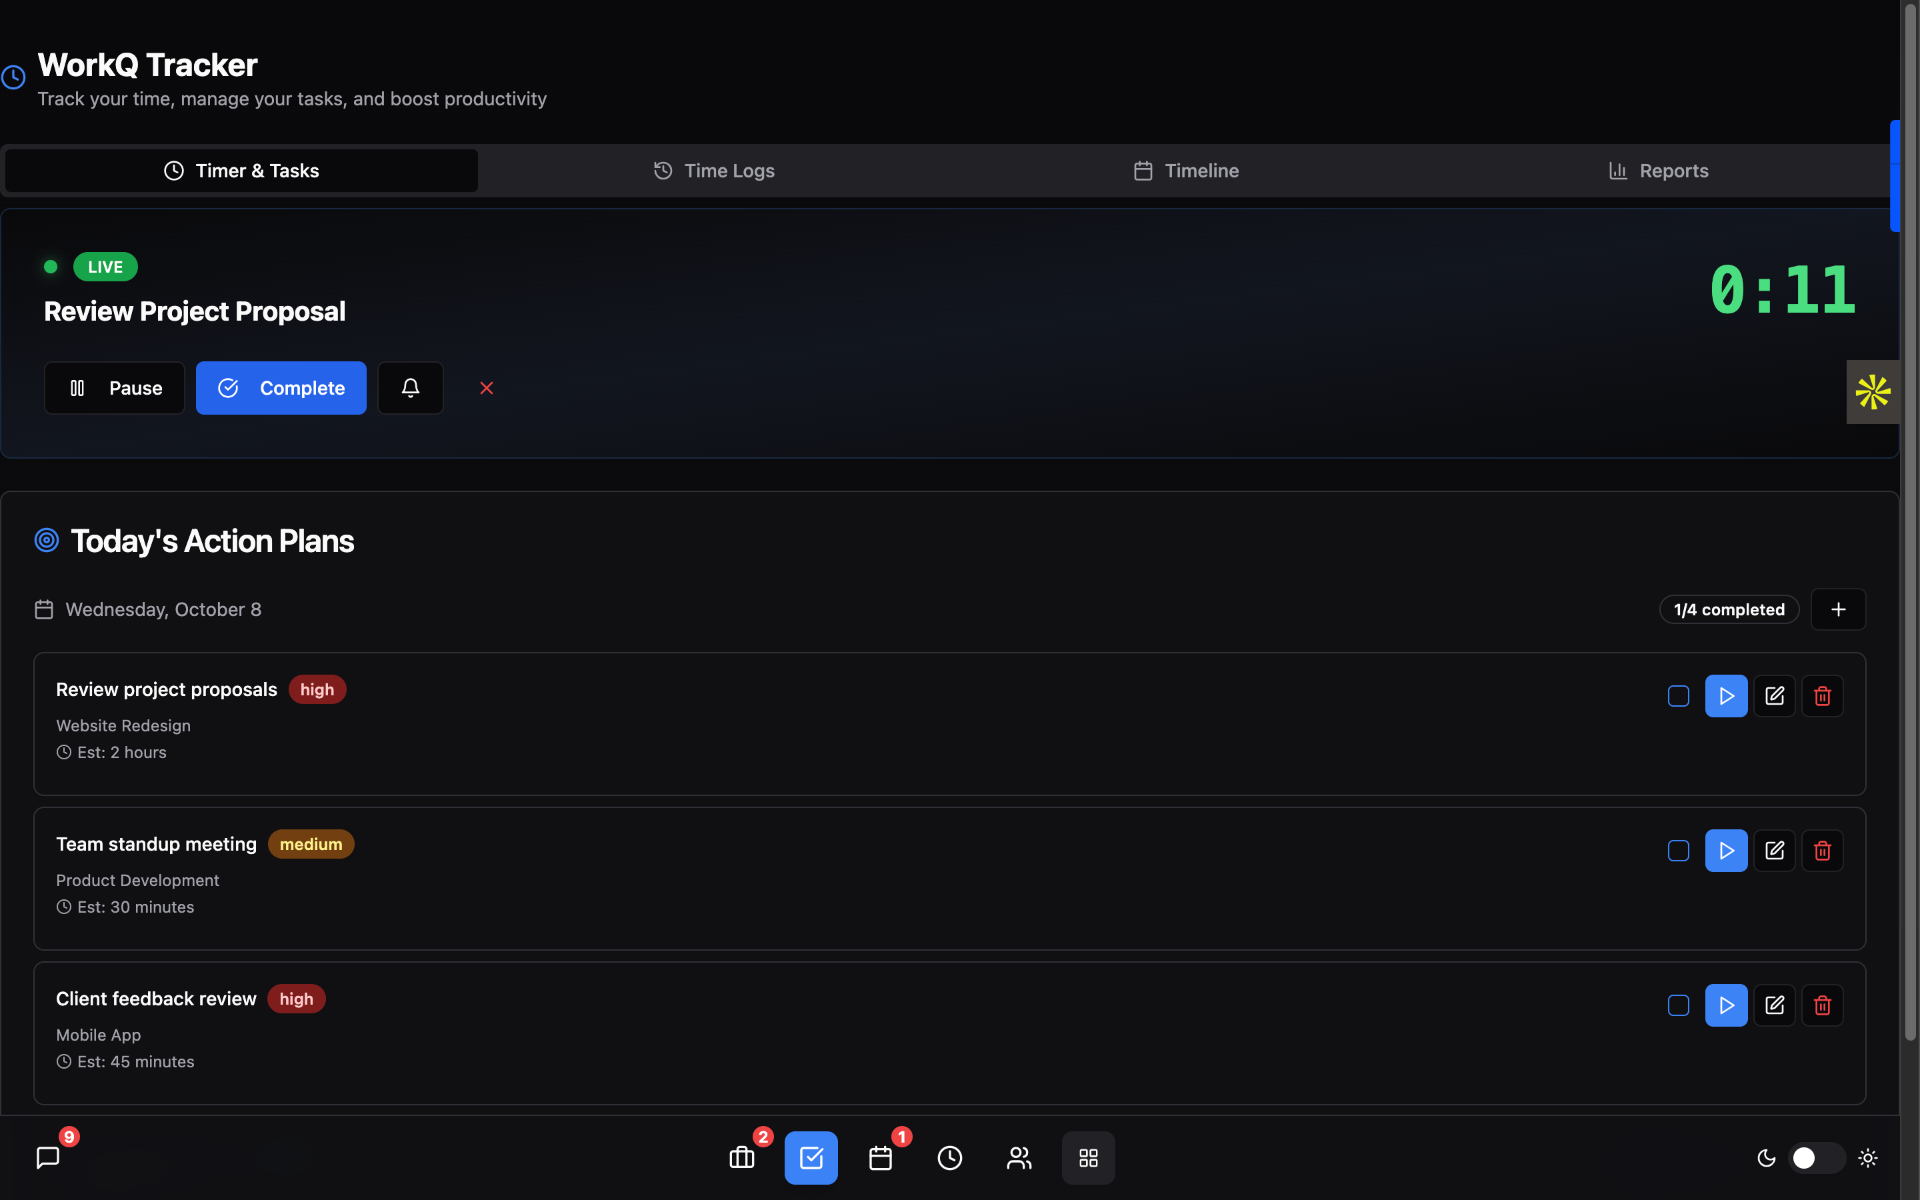1920x1200 pixels.
Task: Click the Product Development project label
Action: (x=137, y=880)
